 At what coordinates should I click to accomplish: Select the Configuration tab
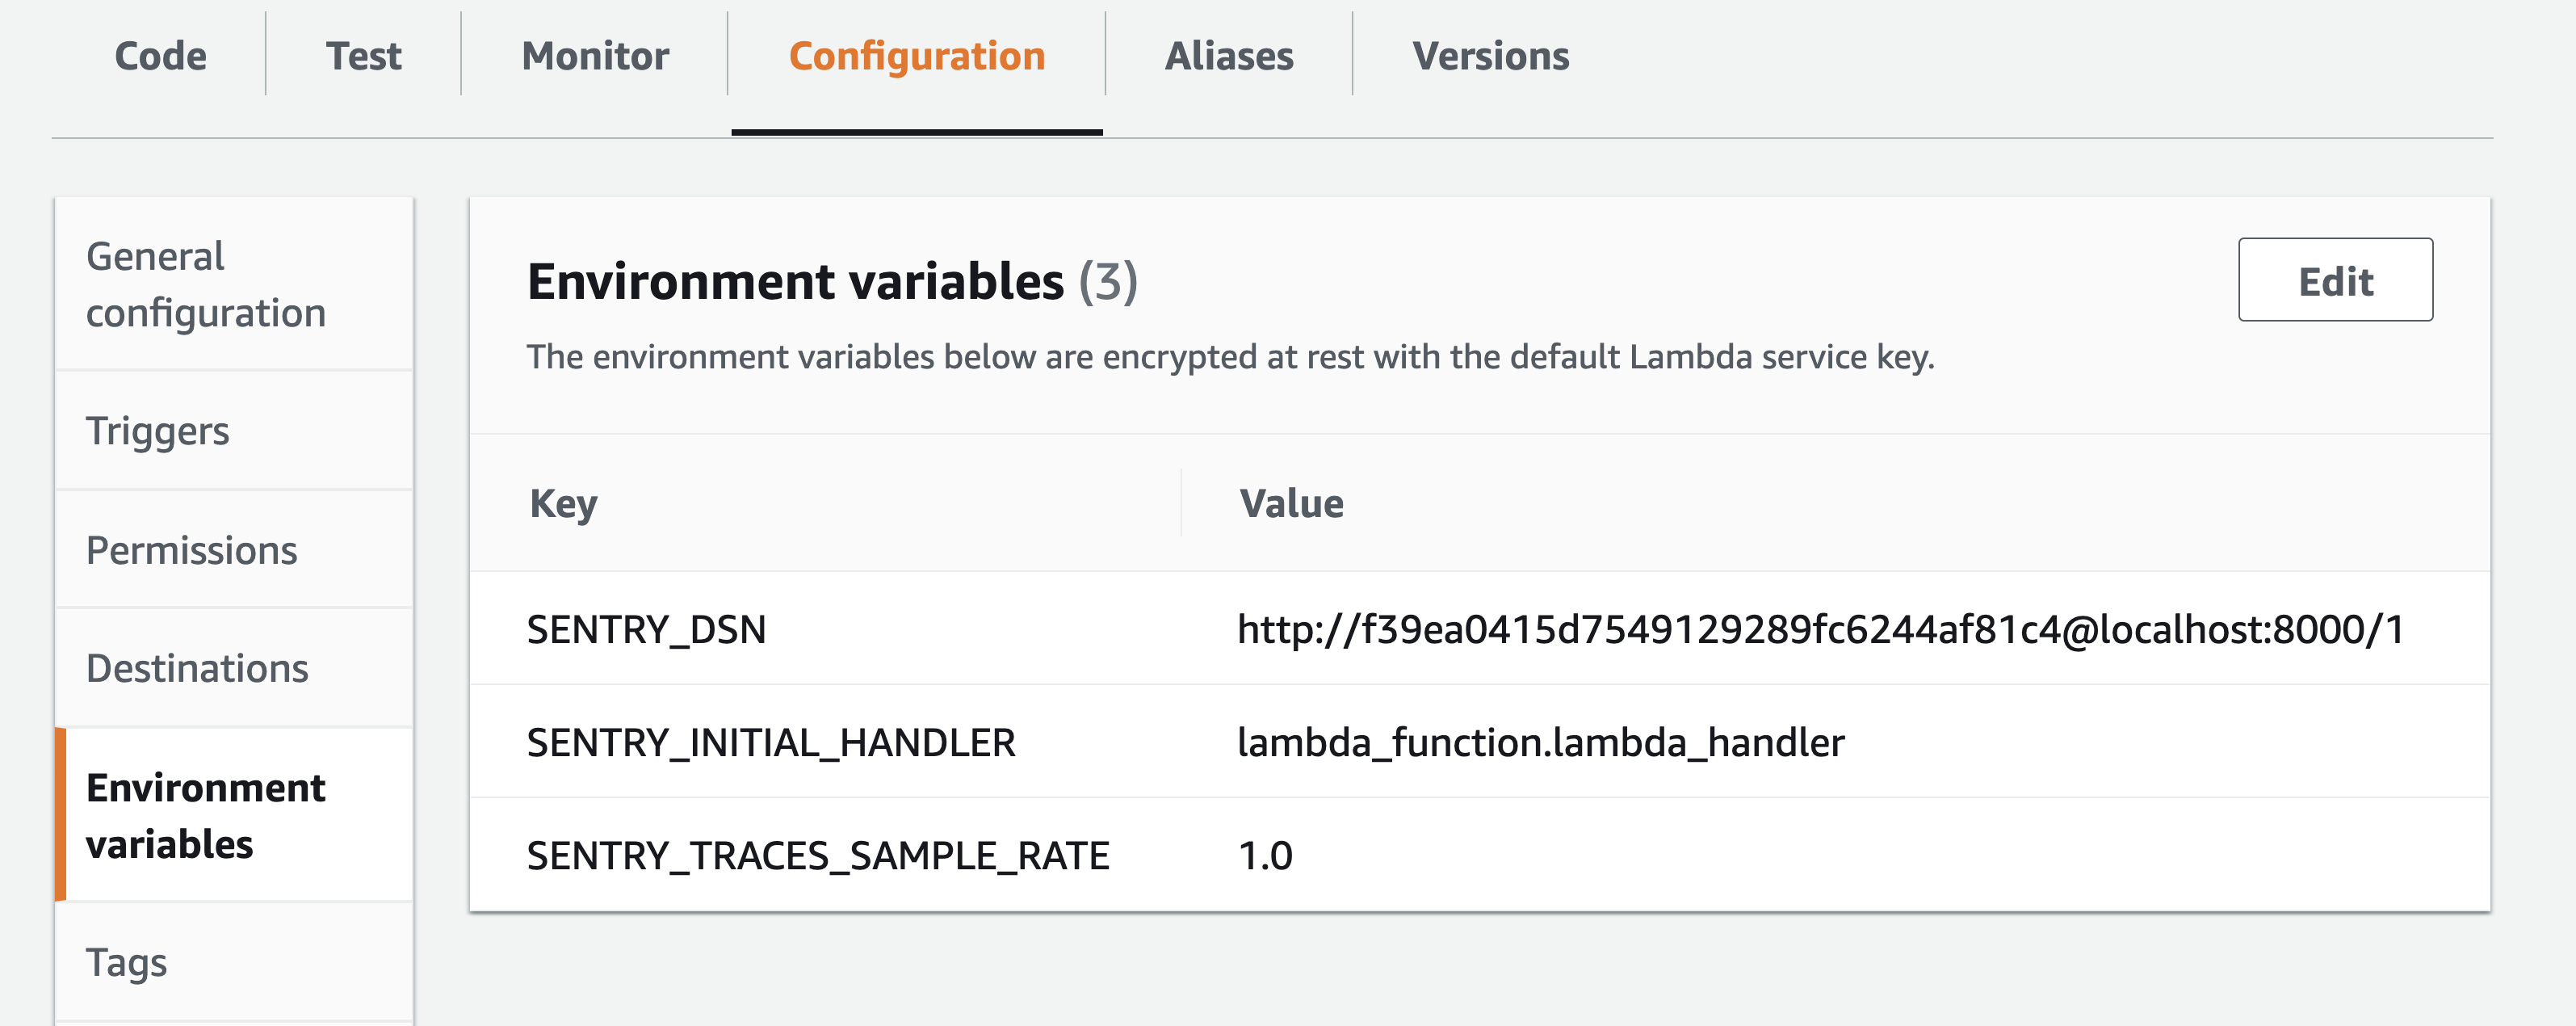tap(916, 56)
